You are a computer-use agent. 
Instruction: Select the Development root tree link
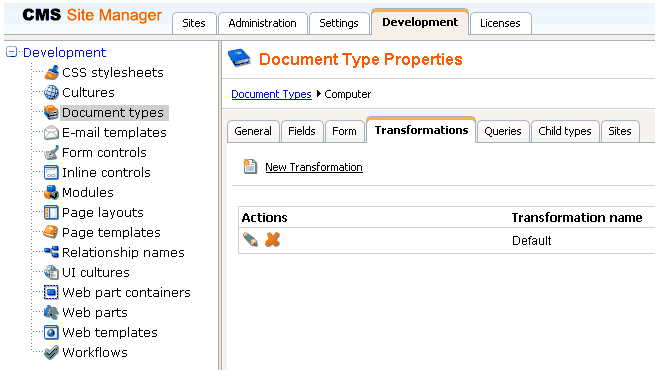64,52
